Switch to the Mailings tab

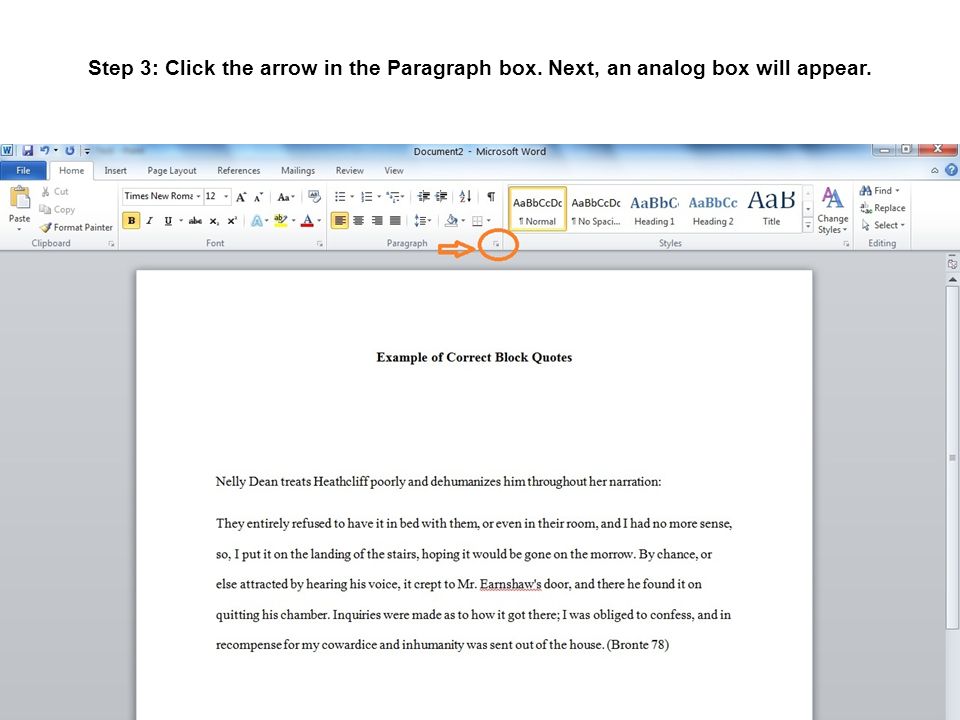(x=298, y=171)
